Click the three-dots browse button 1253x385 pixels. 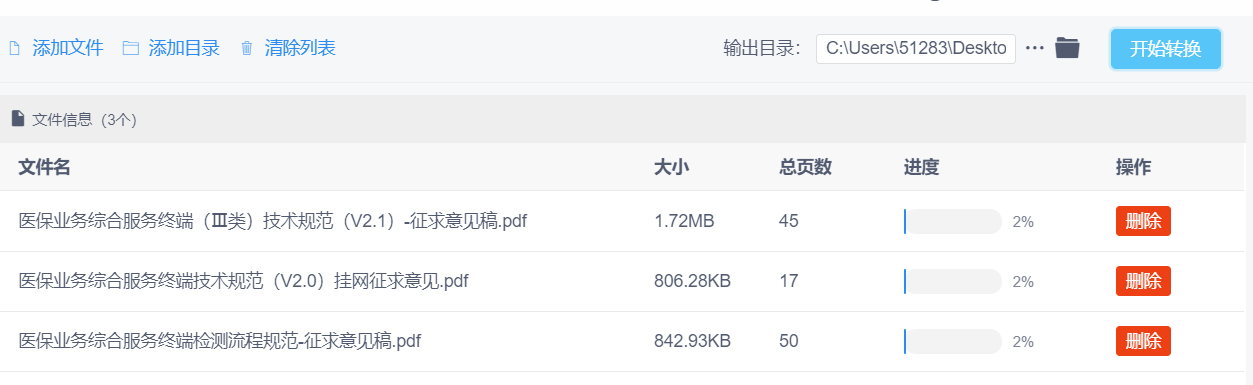pyautogui.click(x=1035, y=48)
